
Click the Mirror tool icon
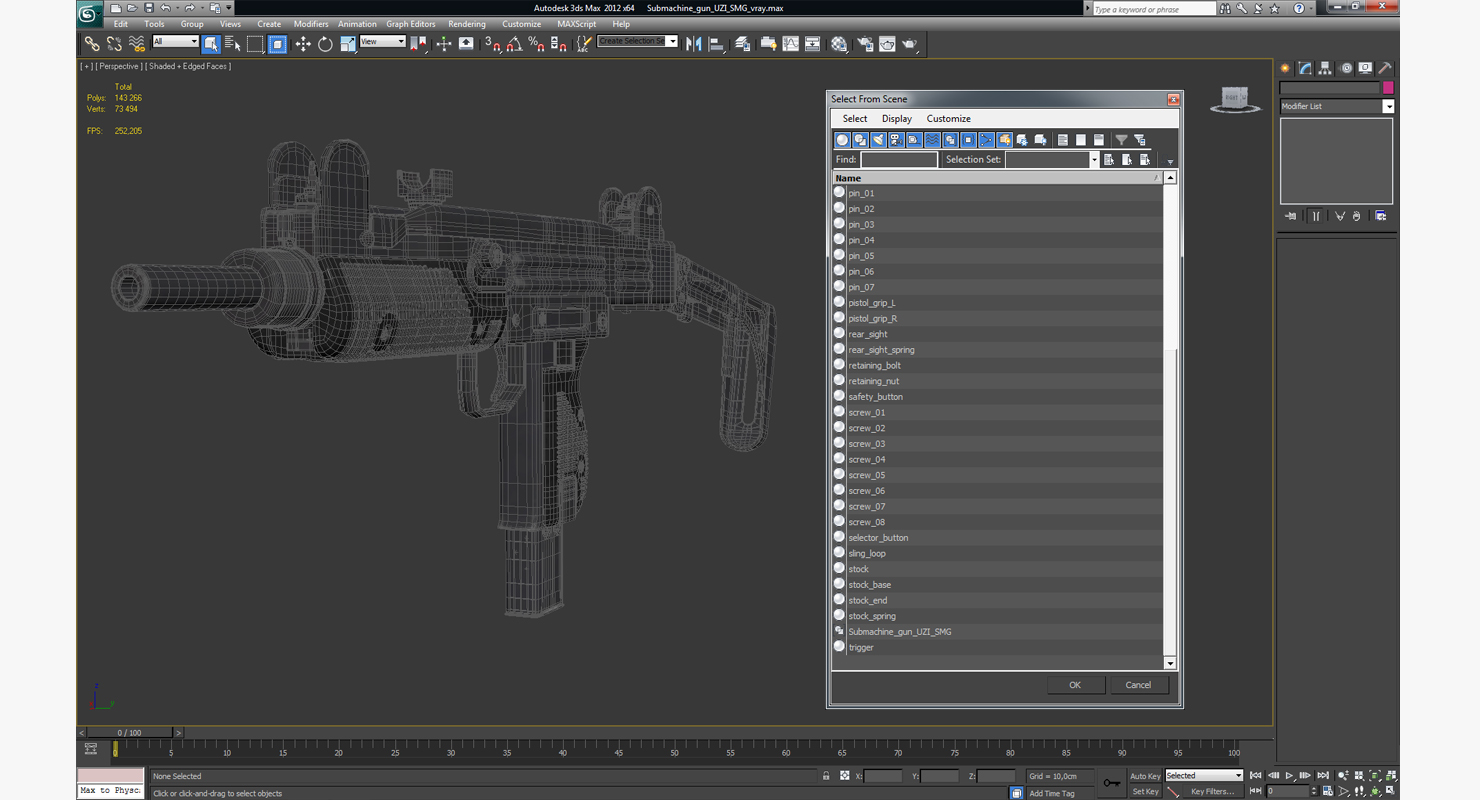694,44
